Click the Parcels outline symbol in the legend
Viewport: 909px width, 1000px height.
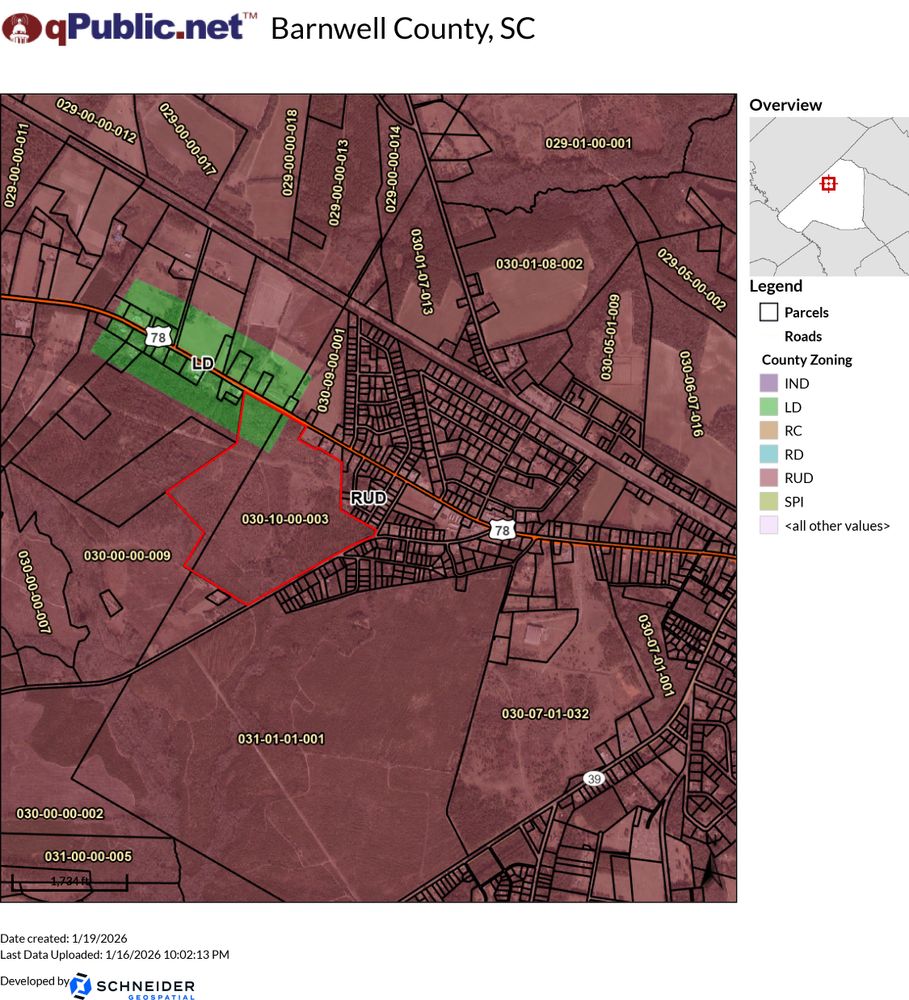tap(768, 312)
